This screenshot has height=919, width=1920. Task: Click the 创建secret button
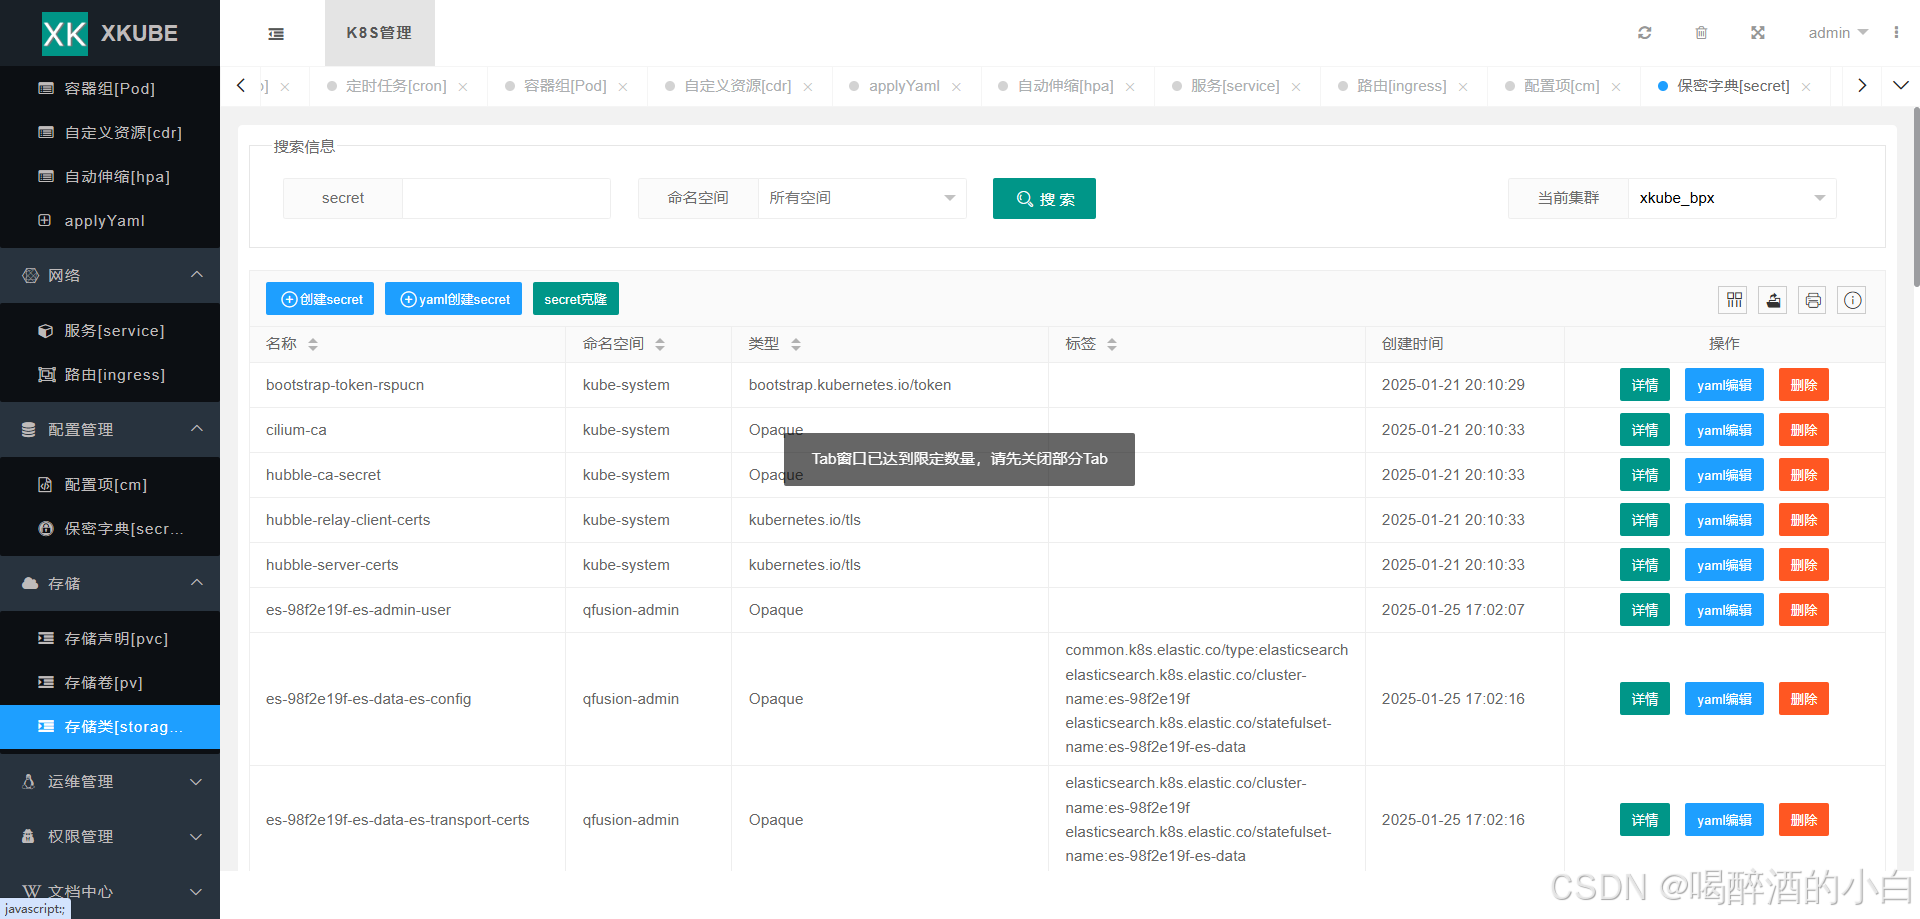[x=320, y=299]
